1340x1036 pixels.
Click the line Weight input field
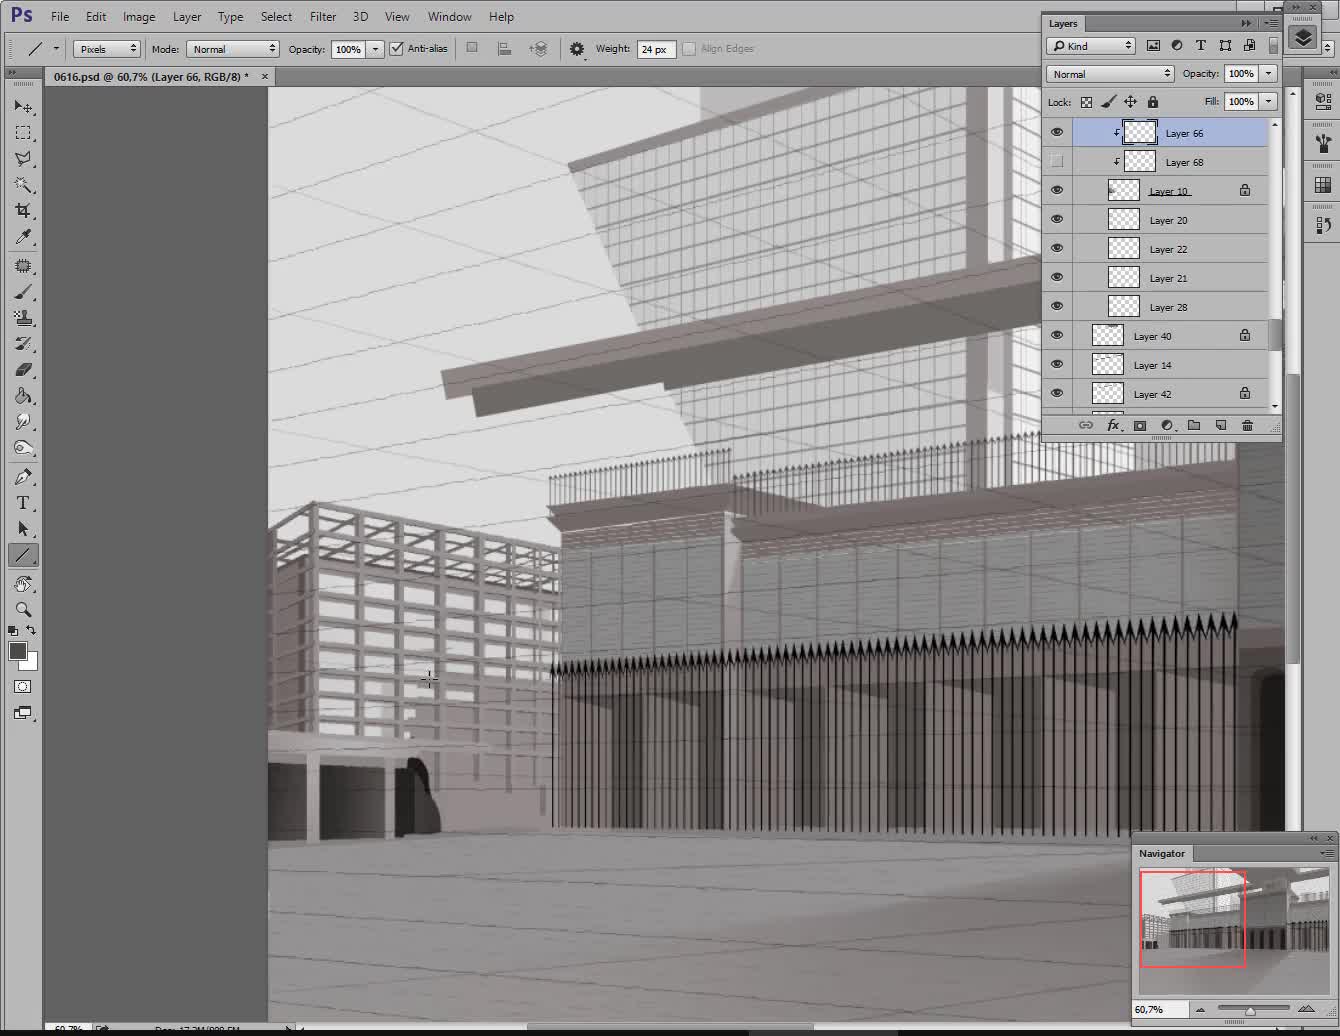point(656,48)
